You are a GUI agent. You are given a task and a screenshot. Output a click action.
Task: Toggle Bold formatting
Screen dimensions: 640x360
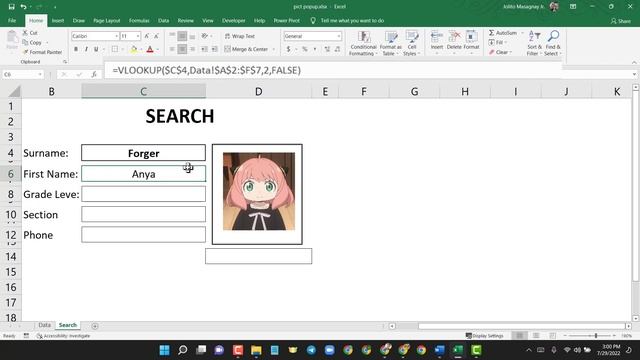point(76,49)
